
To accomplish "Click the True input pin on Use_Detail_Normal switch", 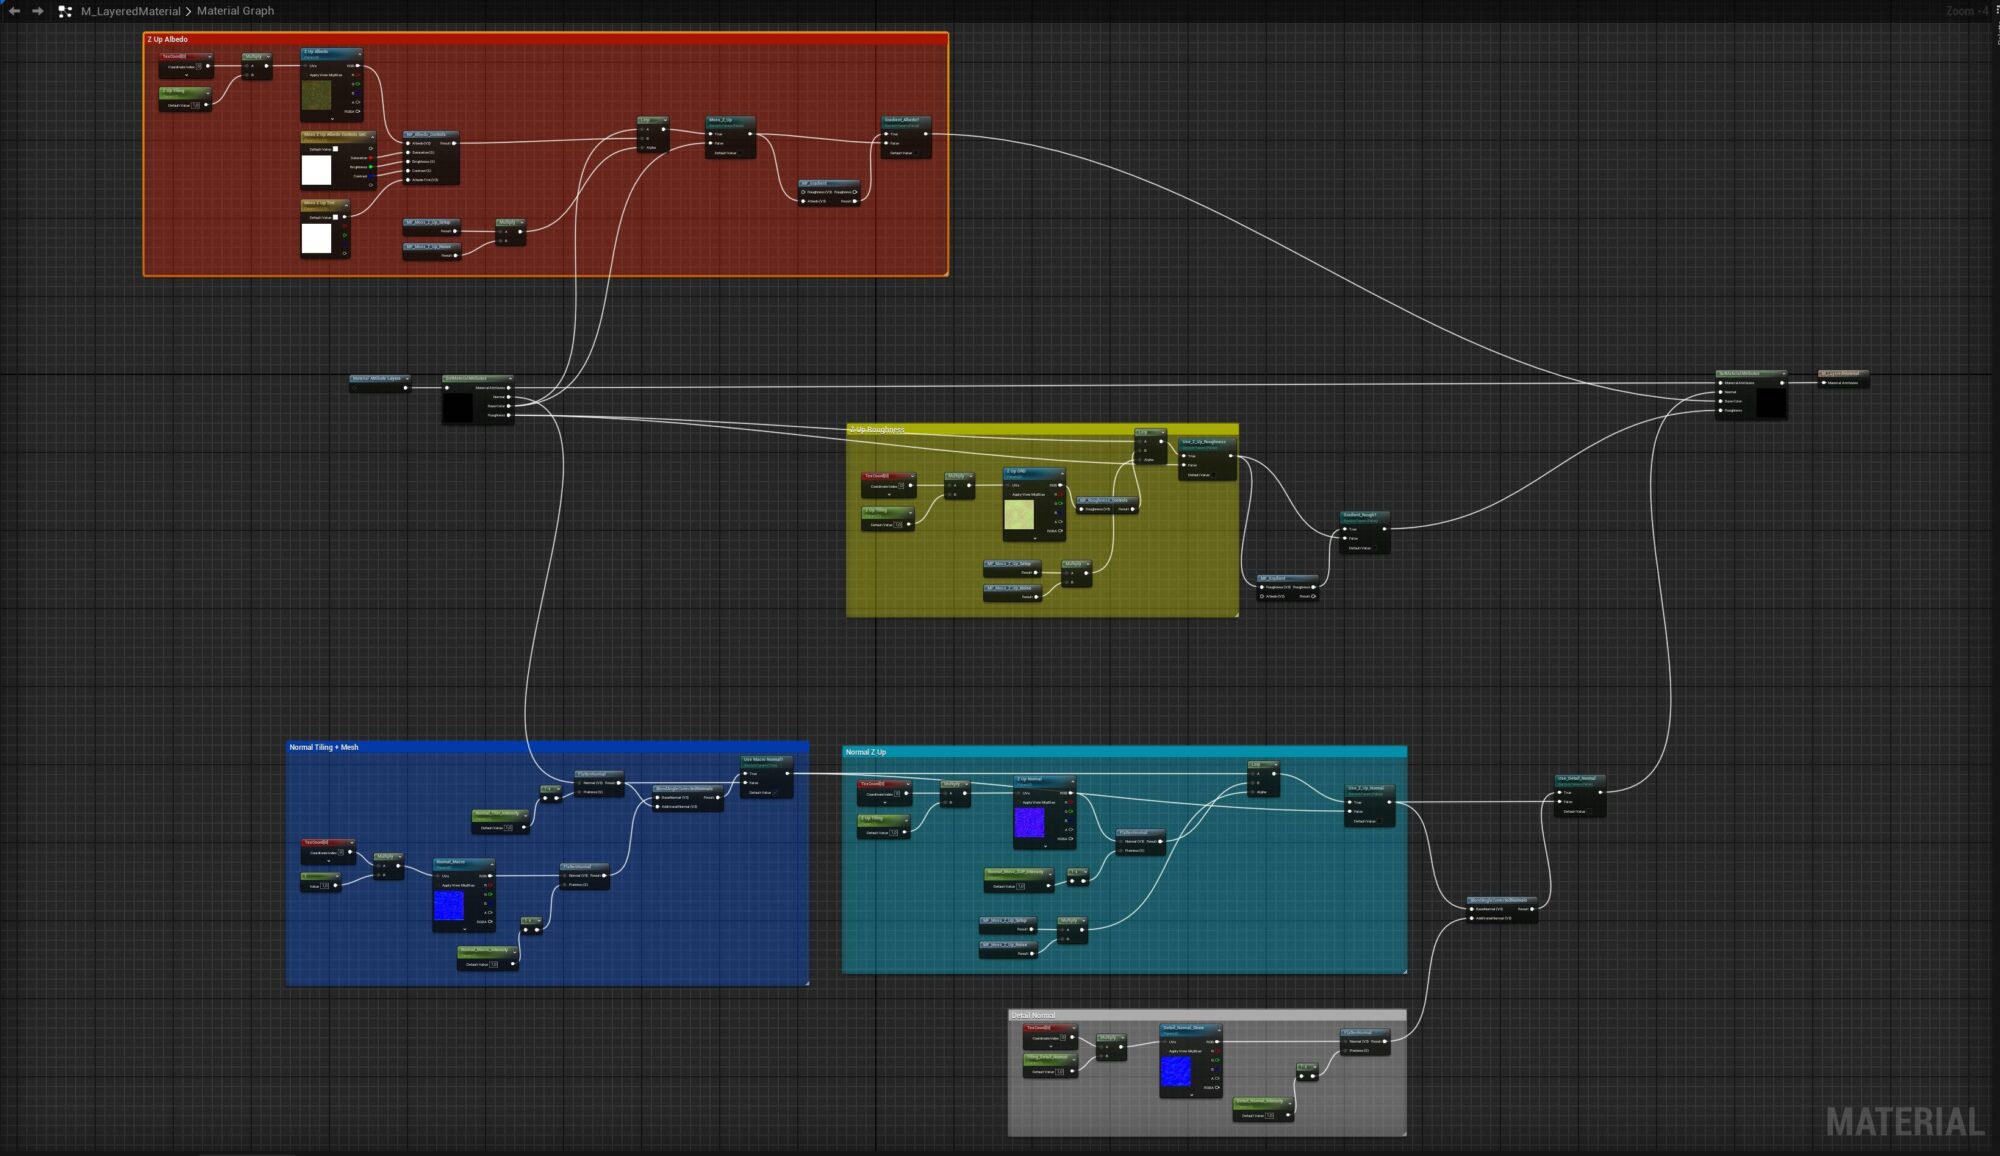I will (1559, 793).
